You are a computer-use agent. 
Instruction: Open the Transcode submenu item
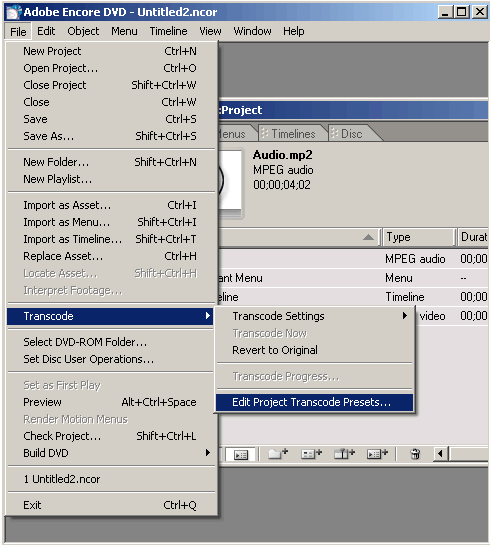click(110, 316)
